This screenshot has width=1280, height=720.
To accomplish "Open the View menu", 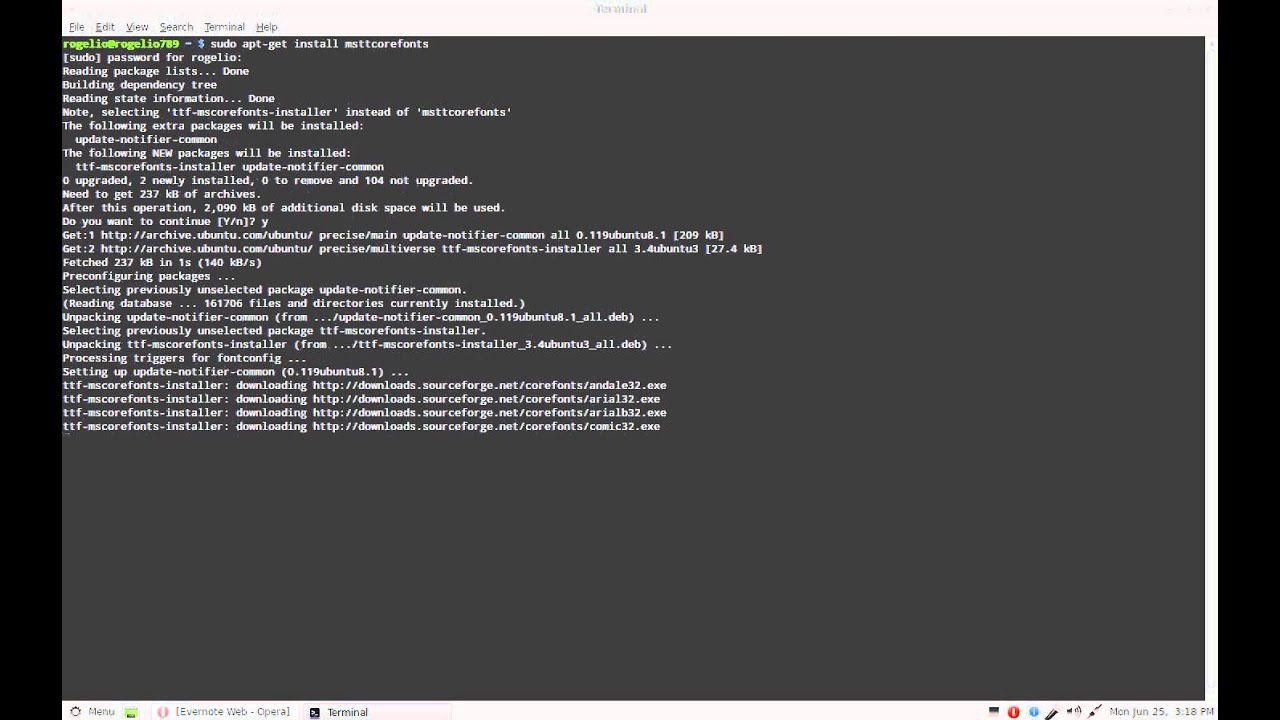I will tap(137, 27).
